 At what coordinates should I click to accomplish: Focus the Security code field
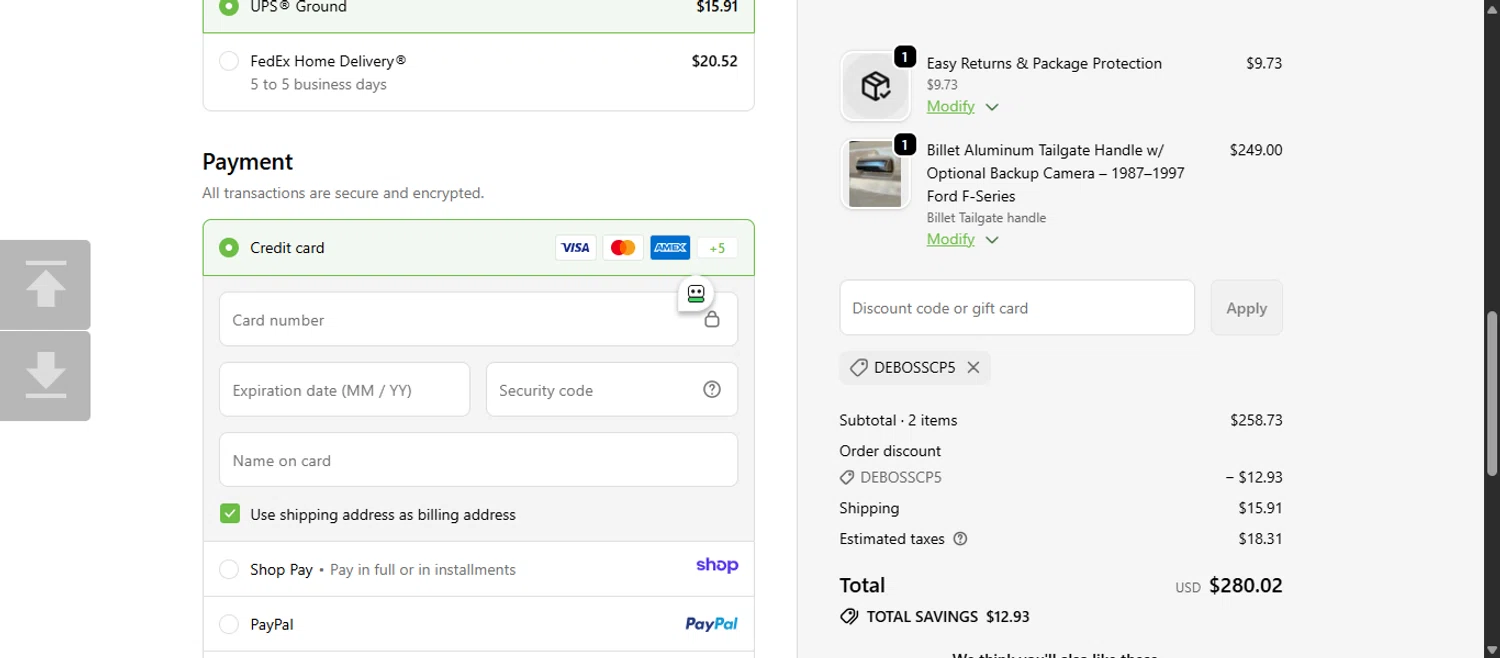(612, 390)
